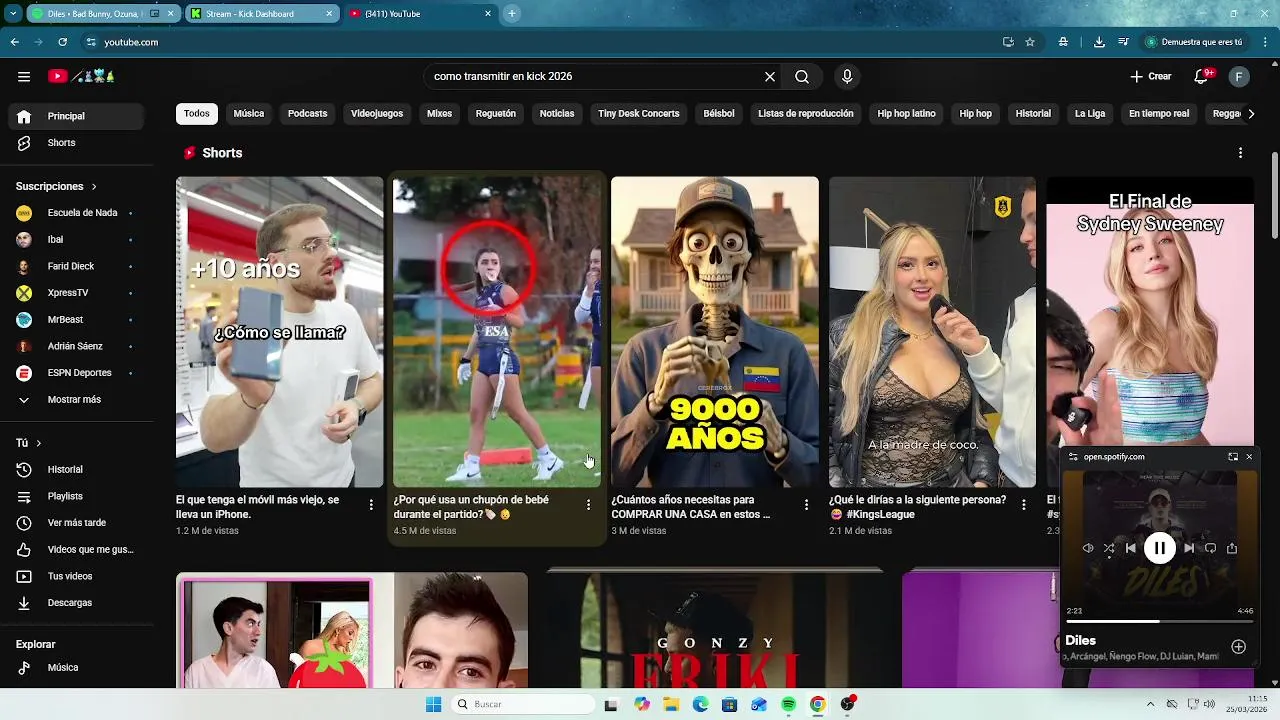Open Música under Explorar
1280x720 pixels.
pos(74,668)
